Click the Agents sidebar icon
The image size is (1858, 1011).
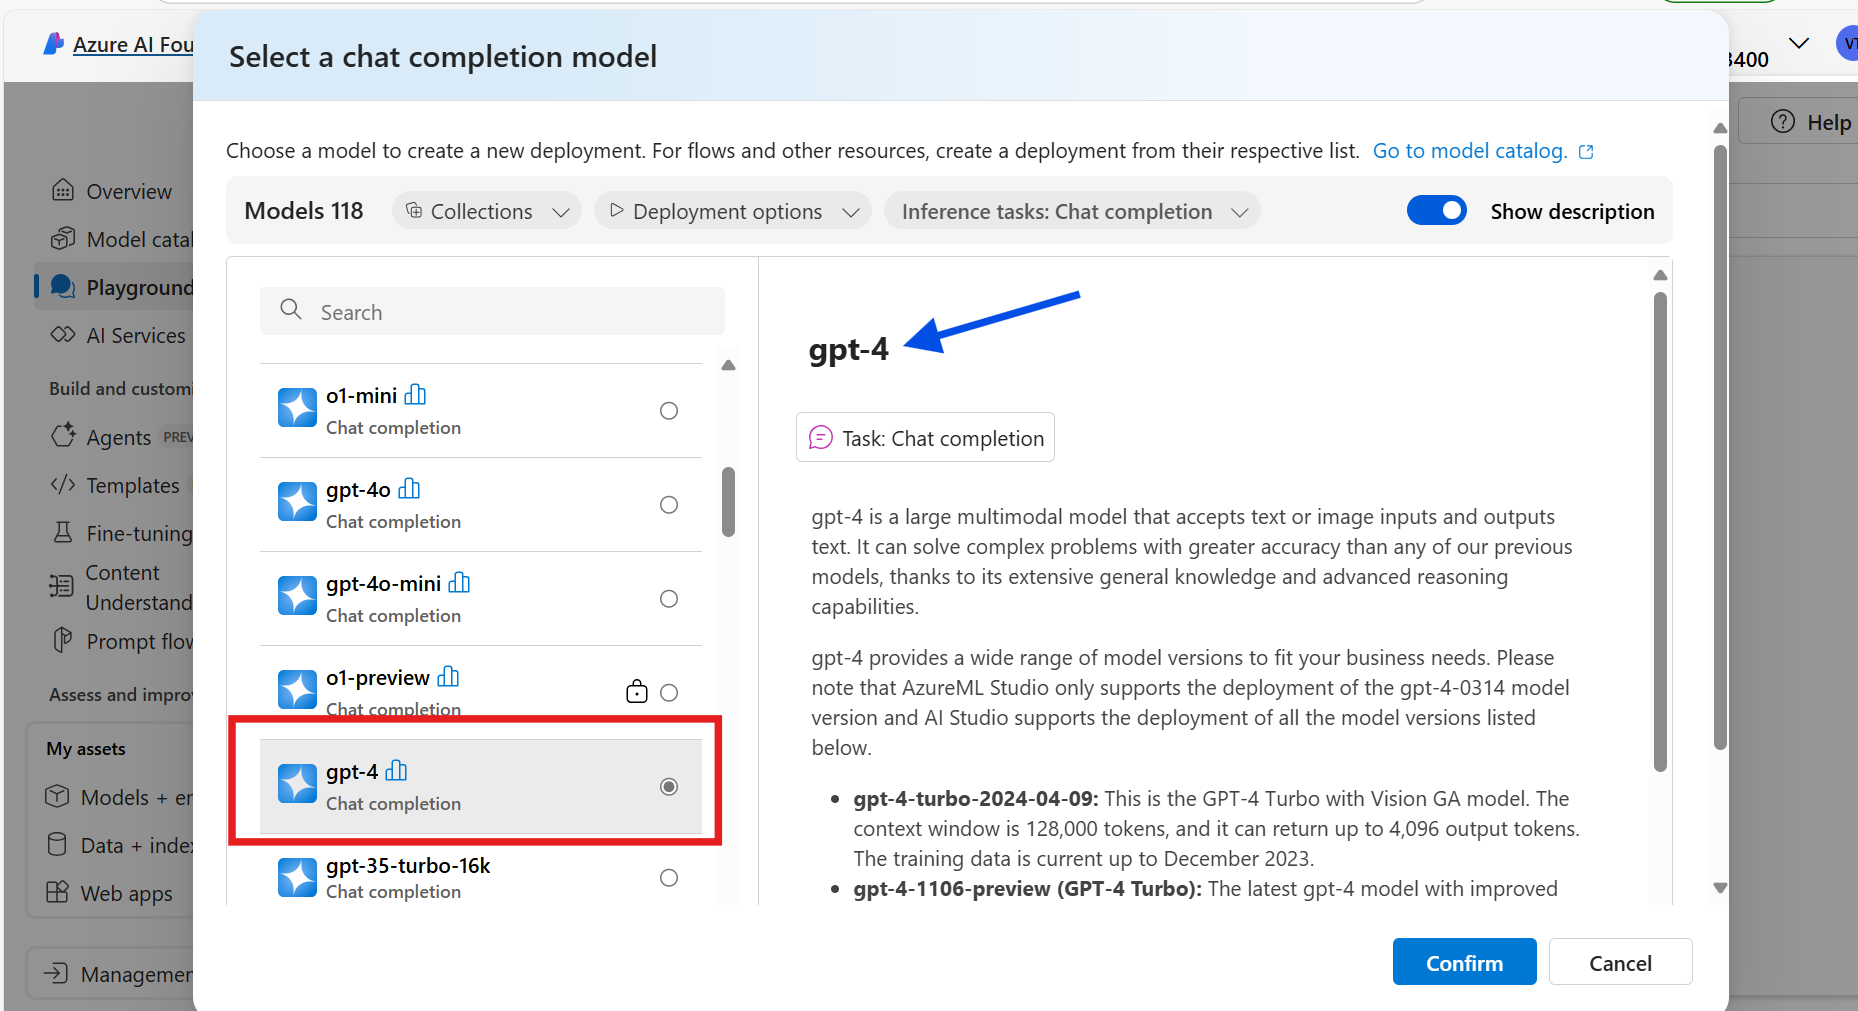tap(63, 436)
